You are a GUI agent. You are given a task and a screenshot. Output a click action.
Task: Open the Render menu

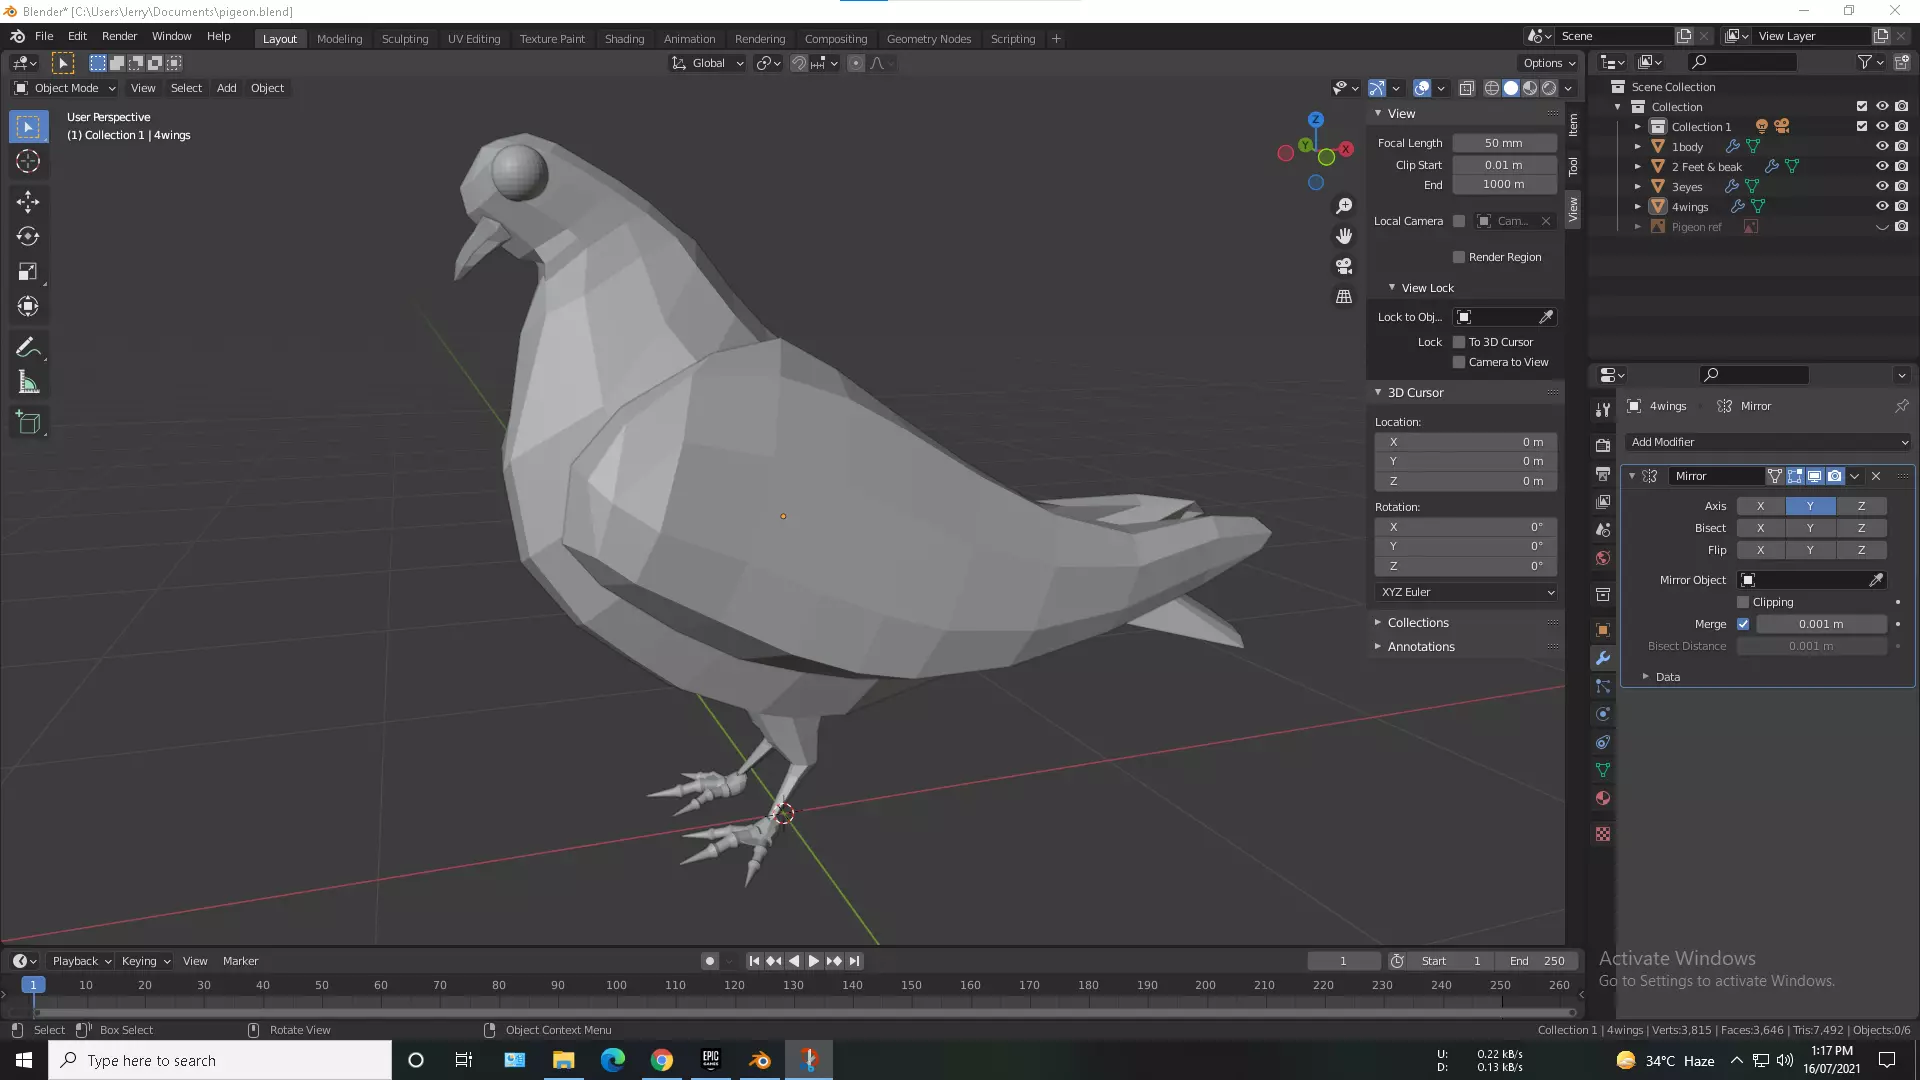119,36
